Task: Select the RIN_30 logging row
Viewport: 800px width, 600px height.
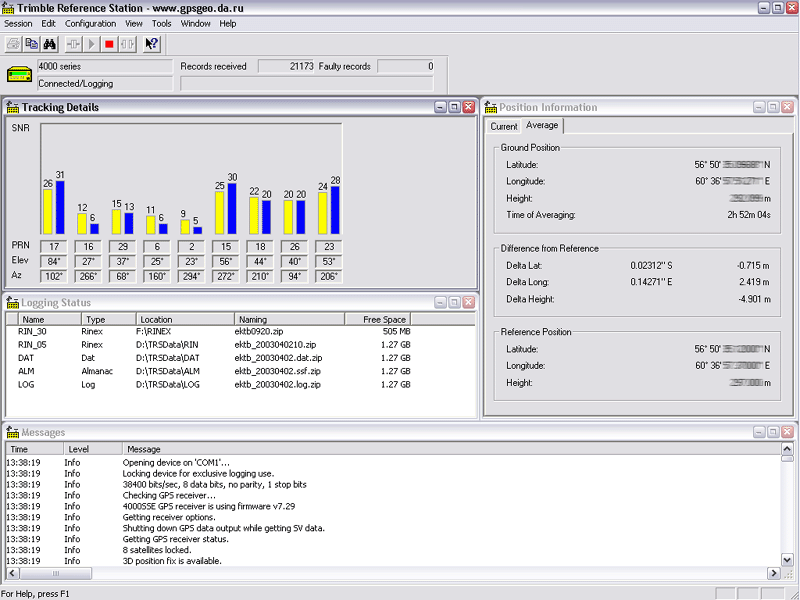Action: coord(34,332)
